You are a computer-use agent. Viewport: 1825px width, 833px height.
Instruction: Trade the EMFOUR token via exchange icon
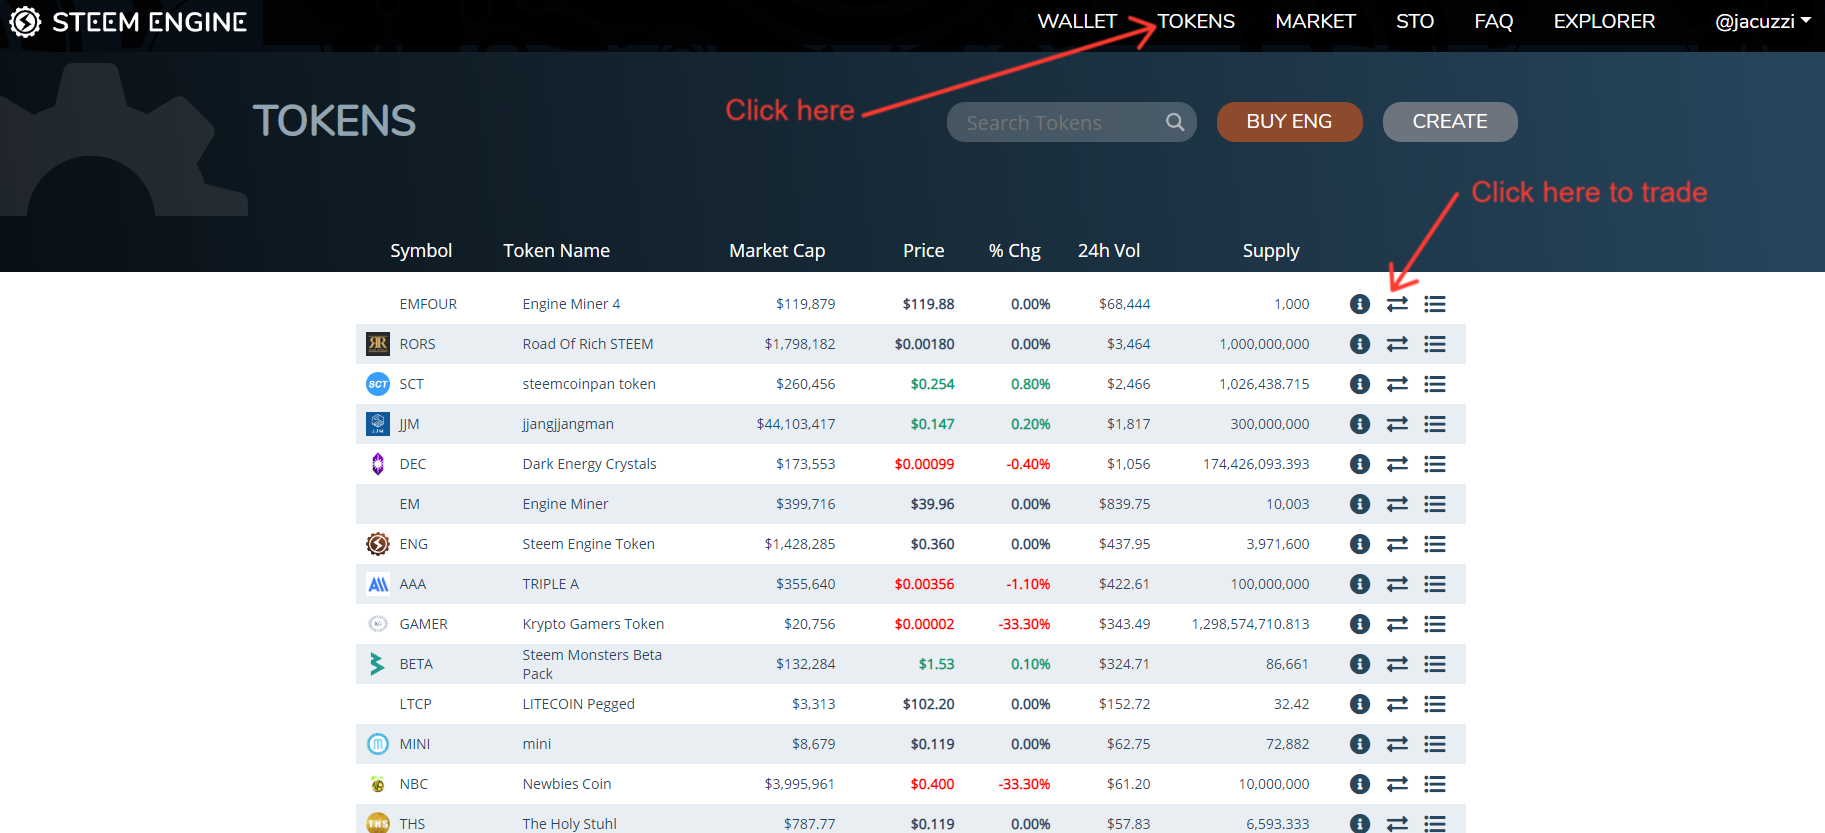coord(1397,304)
